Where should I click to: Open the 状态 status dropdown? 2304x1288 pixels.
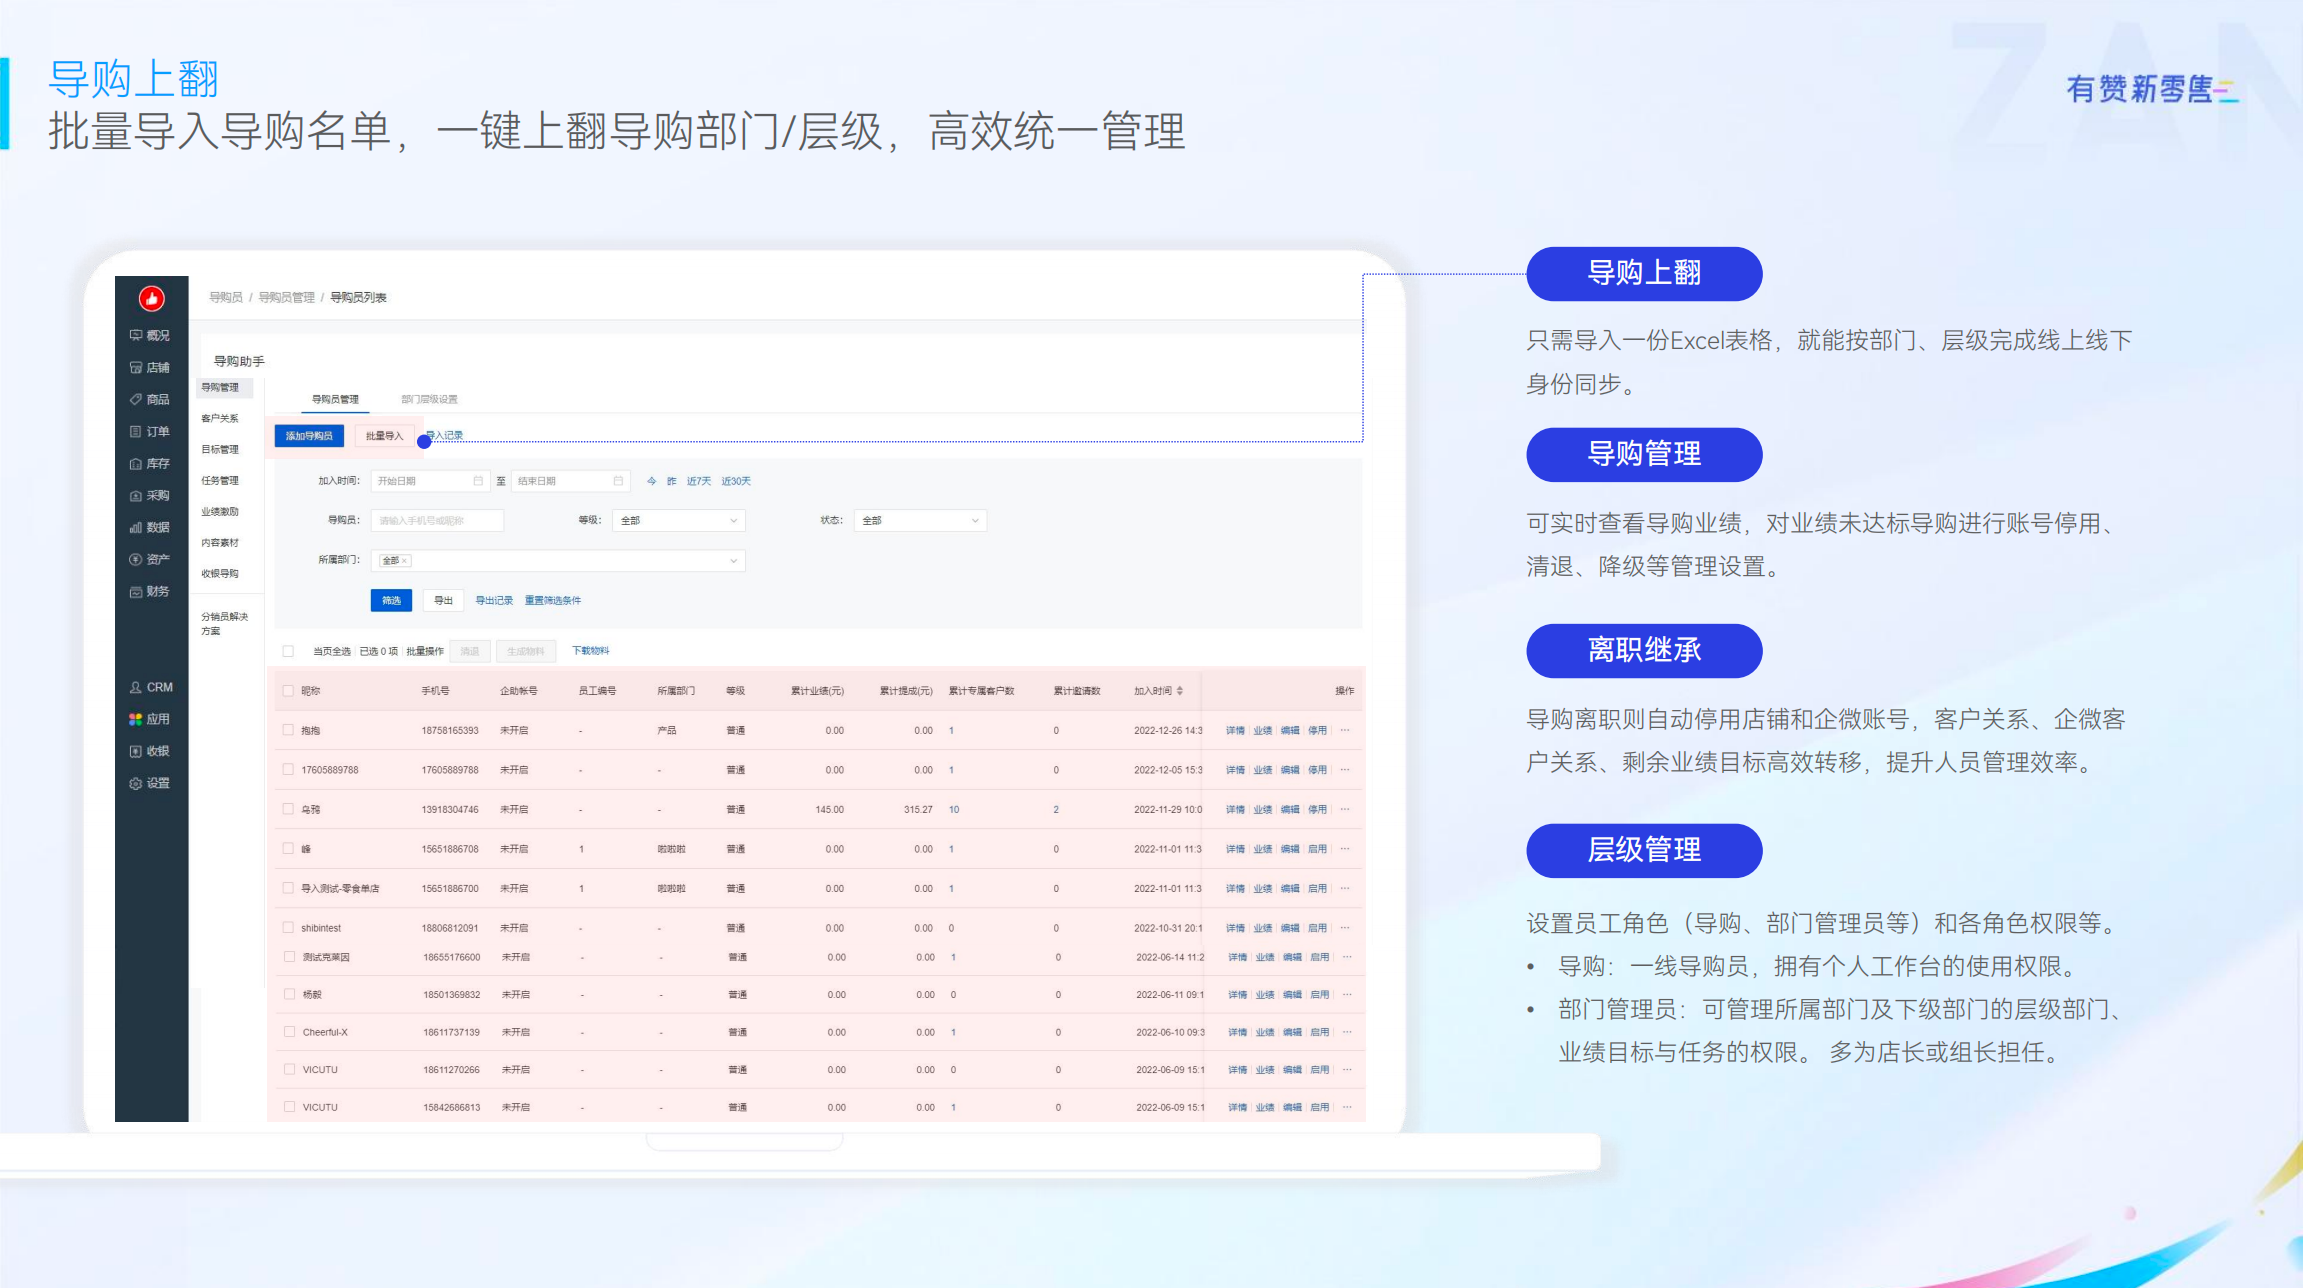coord(920,520)
